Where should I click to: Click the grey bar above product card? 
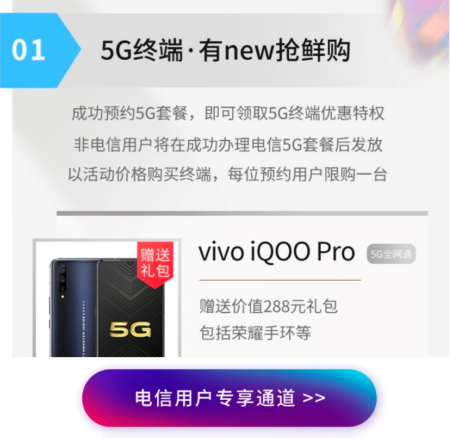[242, 213]
